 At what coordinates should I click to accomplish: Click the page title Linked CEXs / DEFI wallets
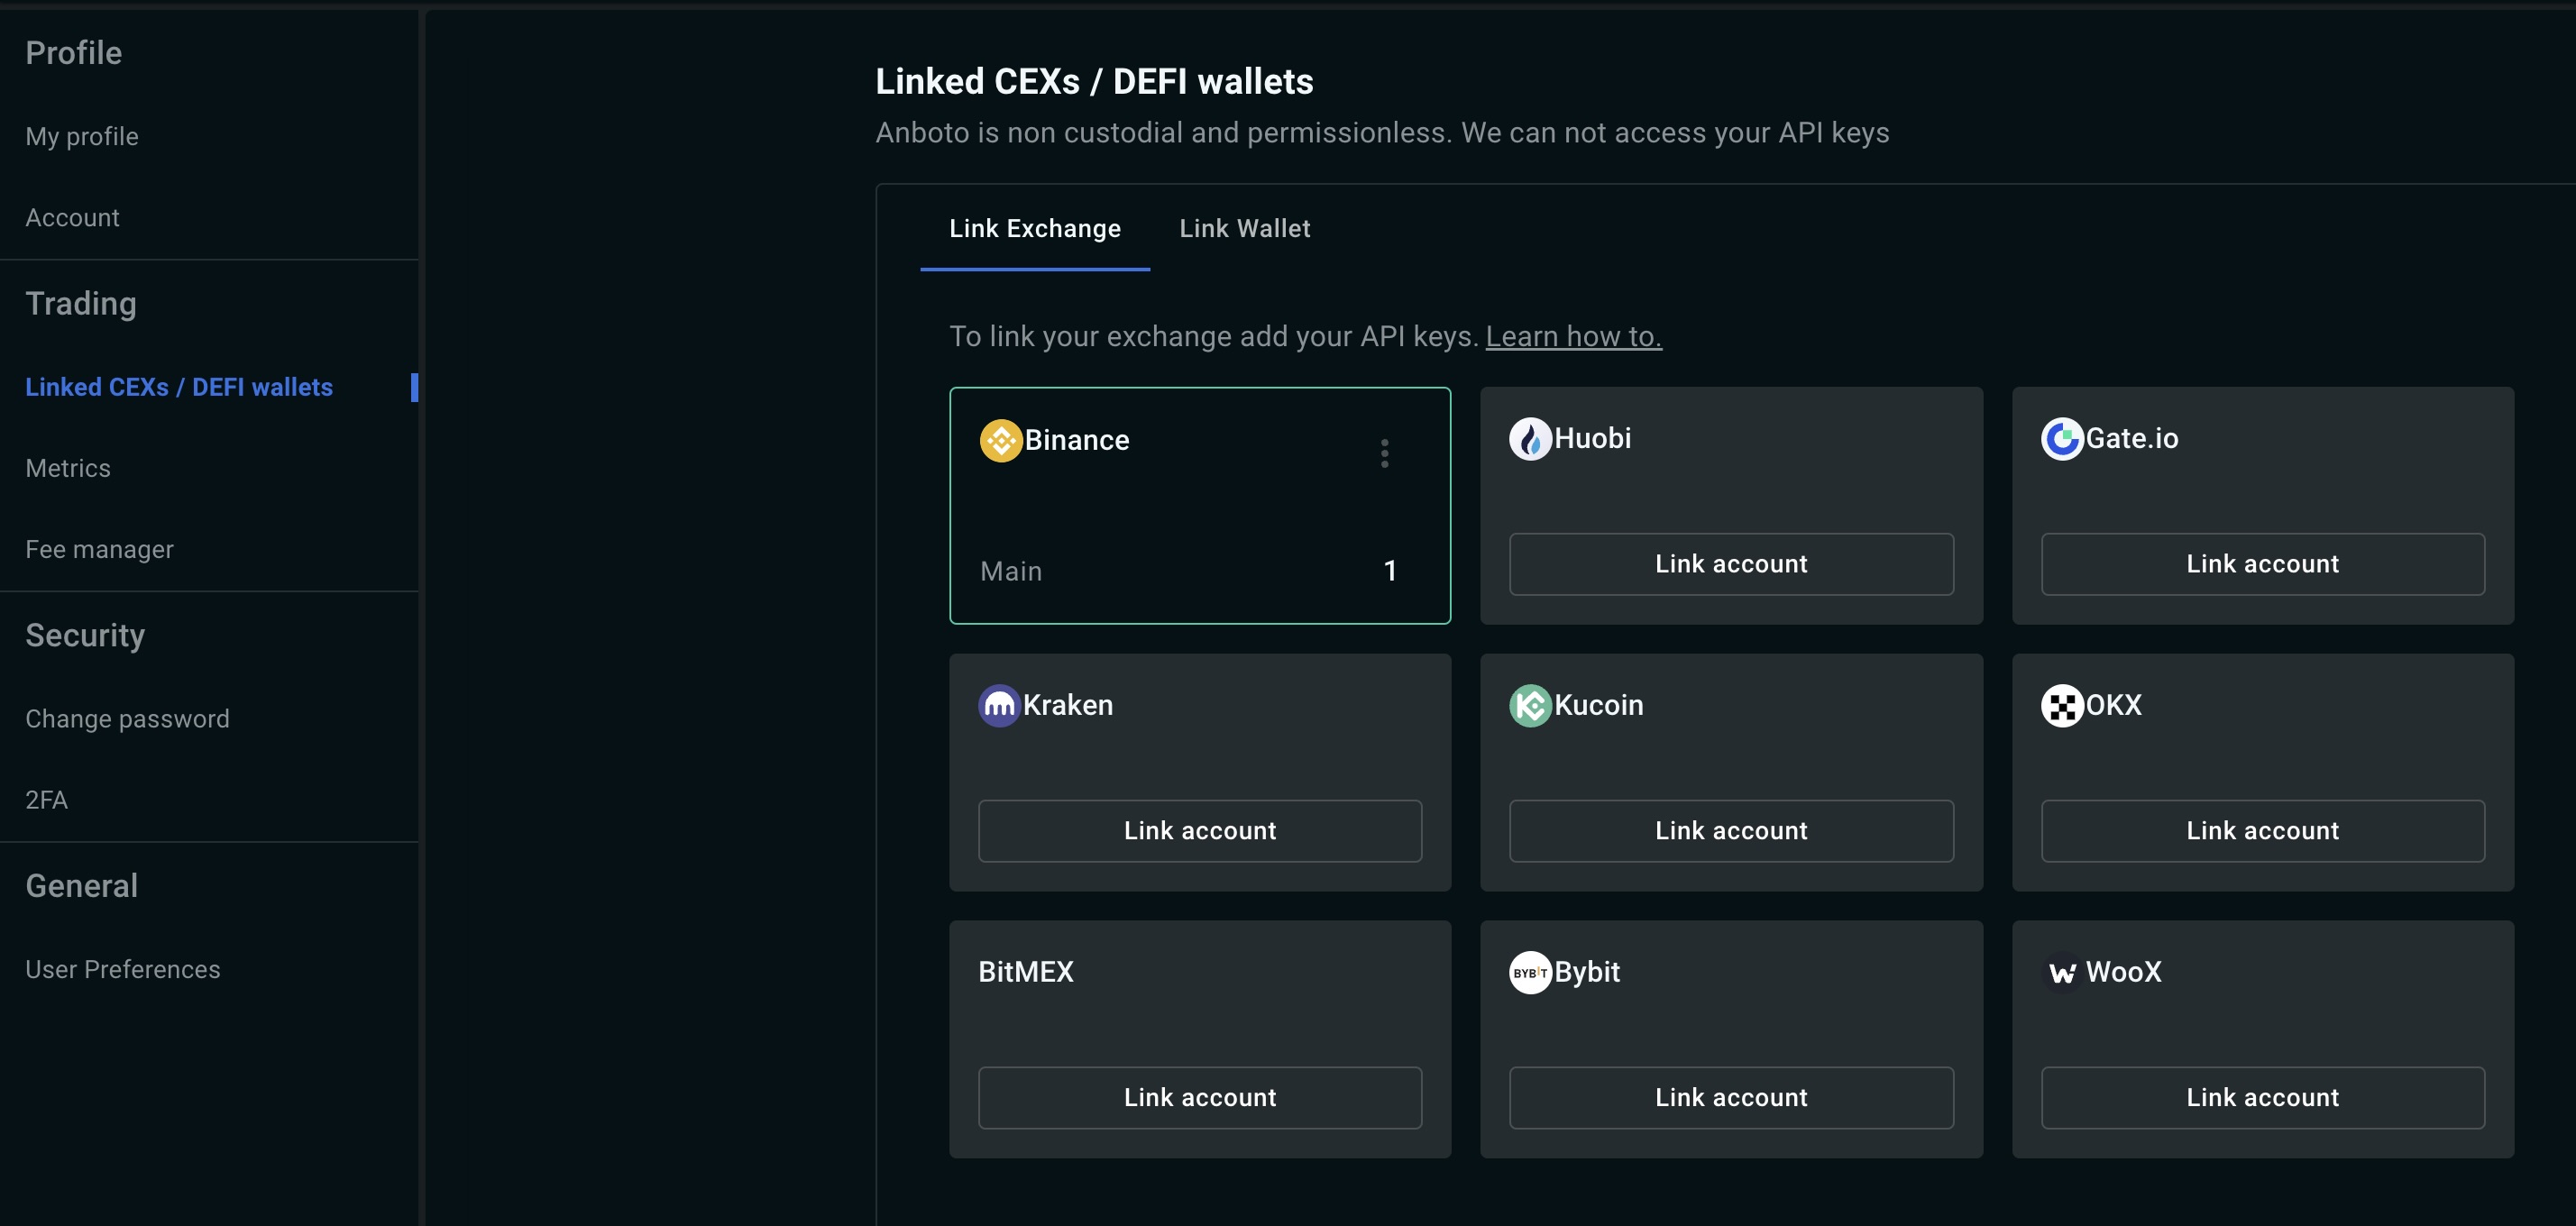(1094, 82)
